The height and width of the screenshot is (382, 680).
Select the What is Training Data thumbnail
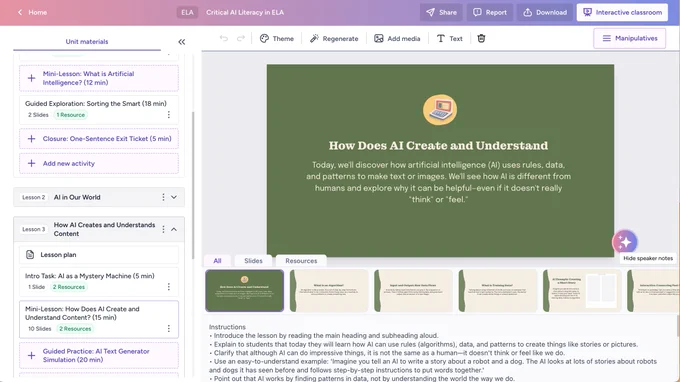498,291
